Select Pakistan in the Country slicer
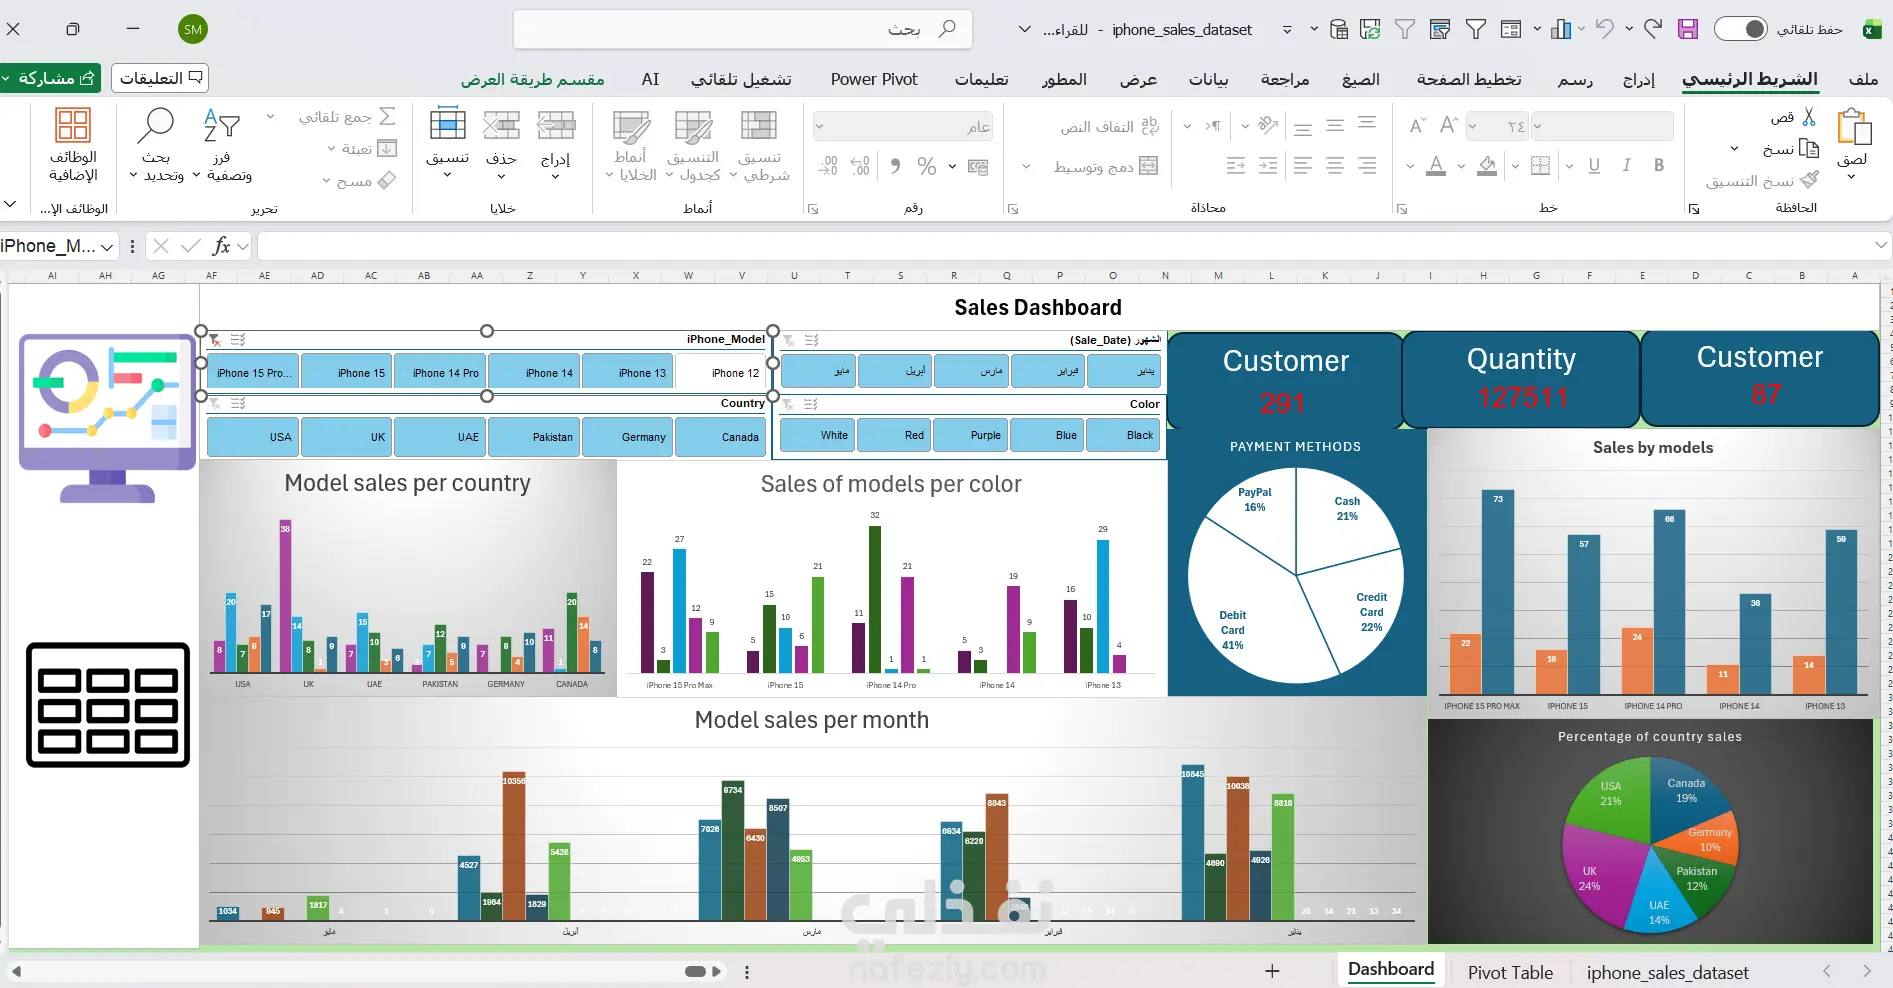This screenshot has width=1893, height=988. 533,436
